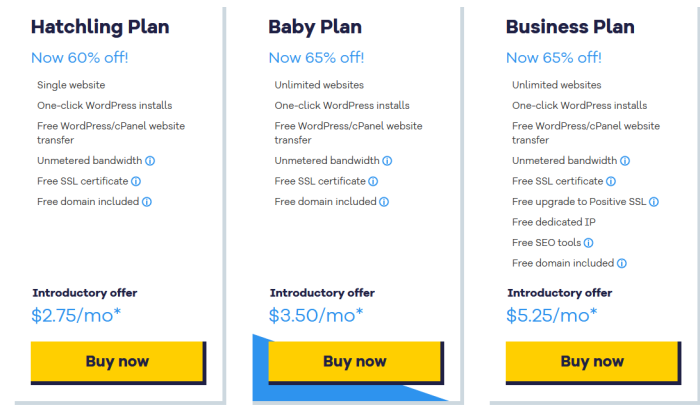The width and height of the screenshot is (700, 420).
Task: Show info for Business Plan Free SSL certificate
Action: pyautogui.click(x=611, y=181)
